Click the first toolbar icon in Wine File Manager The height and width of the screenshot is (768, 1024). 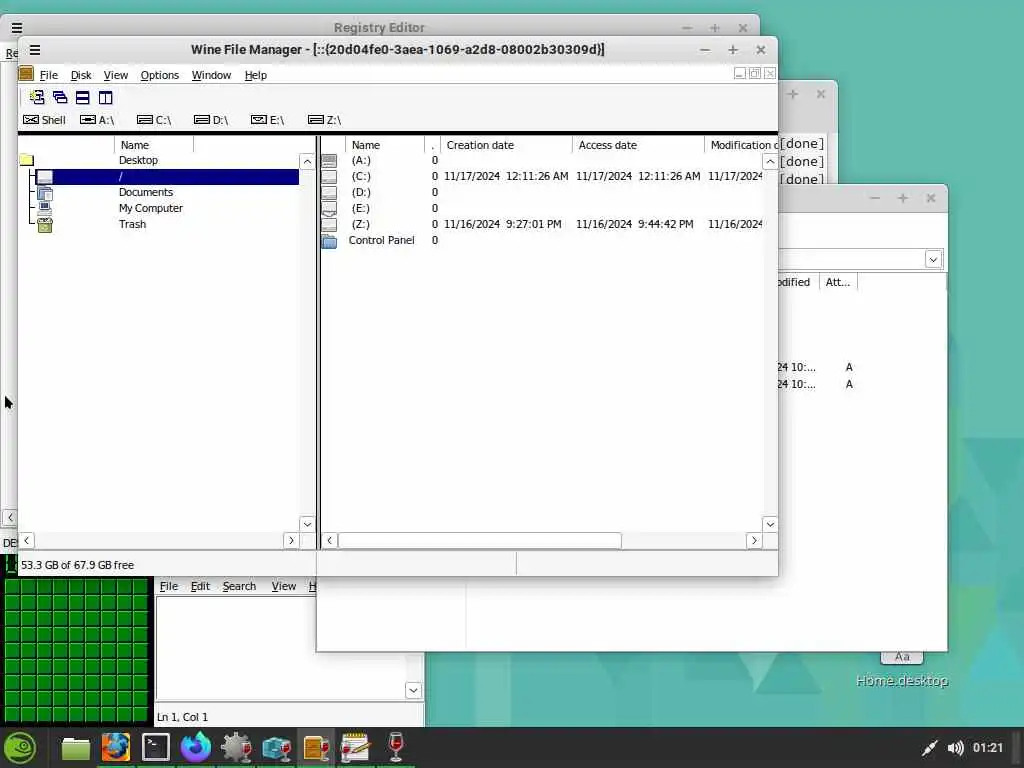37,97
